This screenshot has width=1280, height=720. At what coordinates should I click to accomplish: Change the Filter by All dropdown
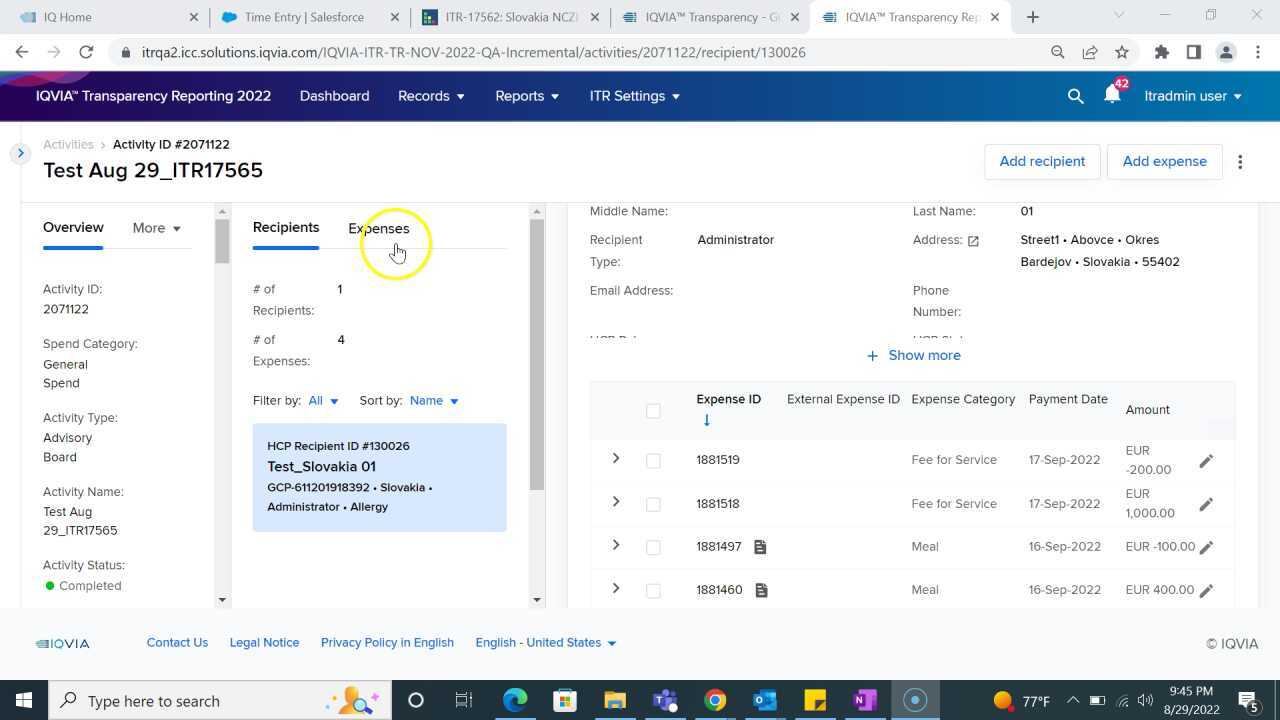click(x=323, y=401)
